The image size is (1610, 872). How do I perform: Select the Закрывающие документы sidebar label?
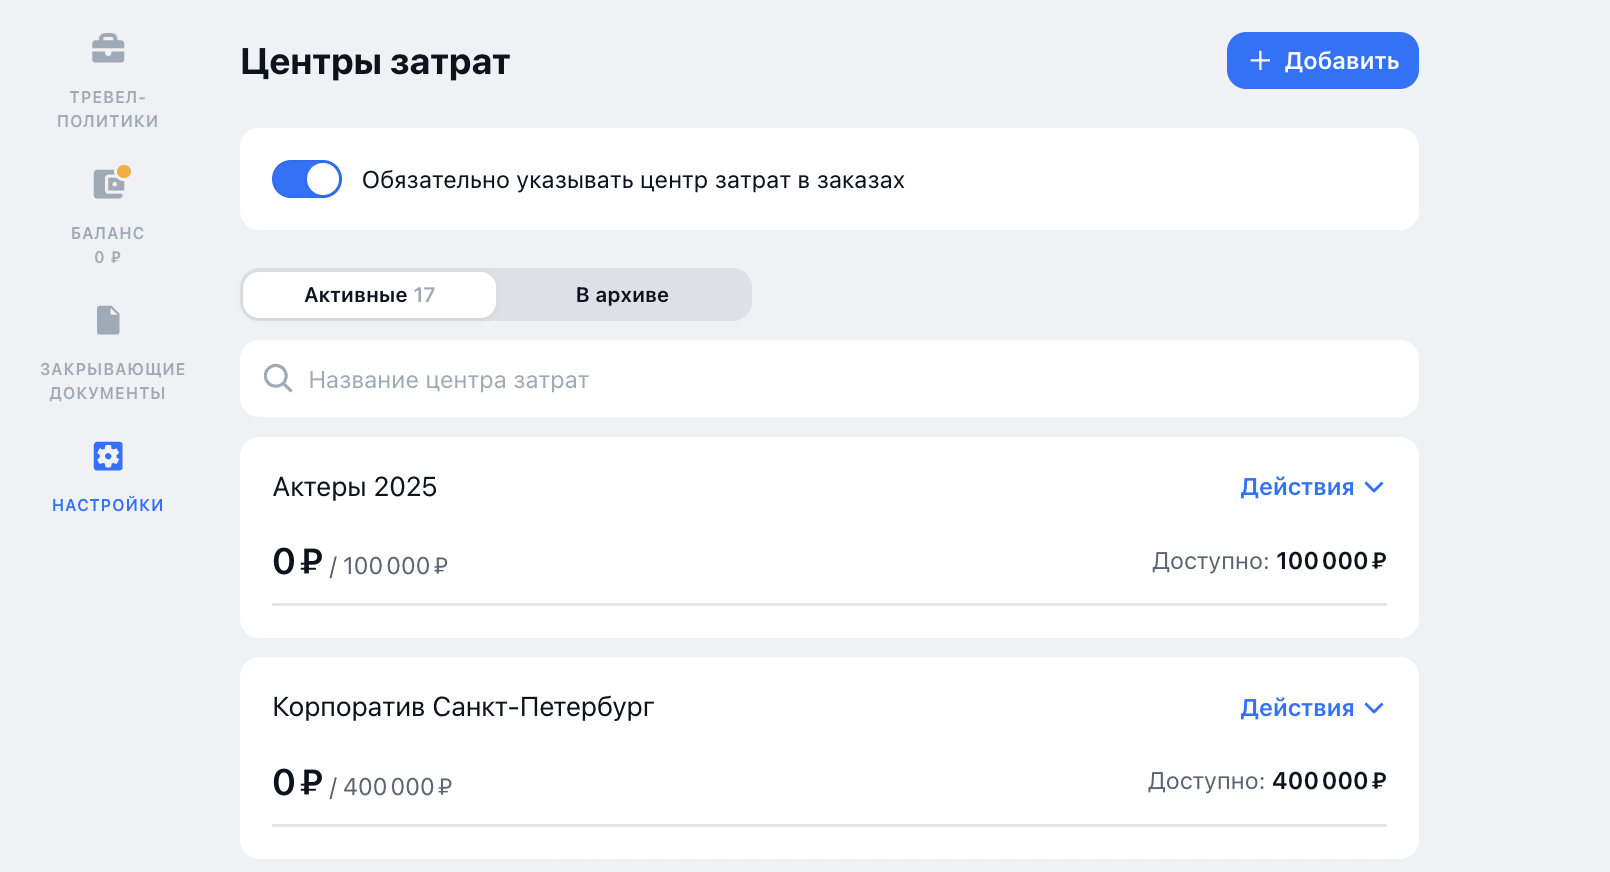click(112, 381)
